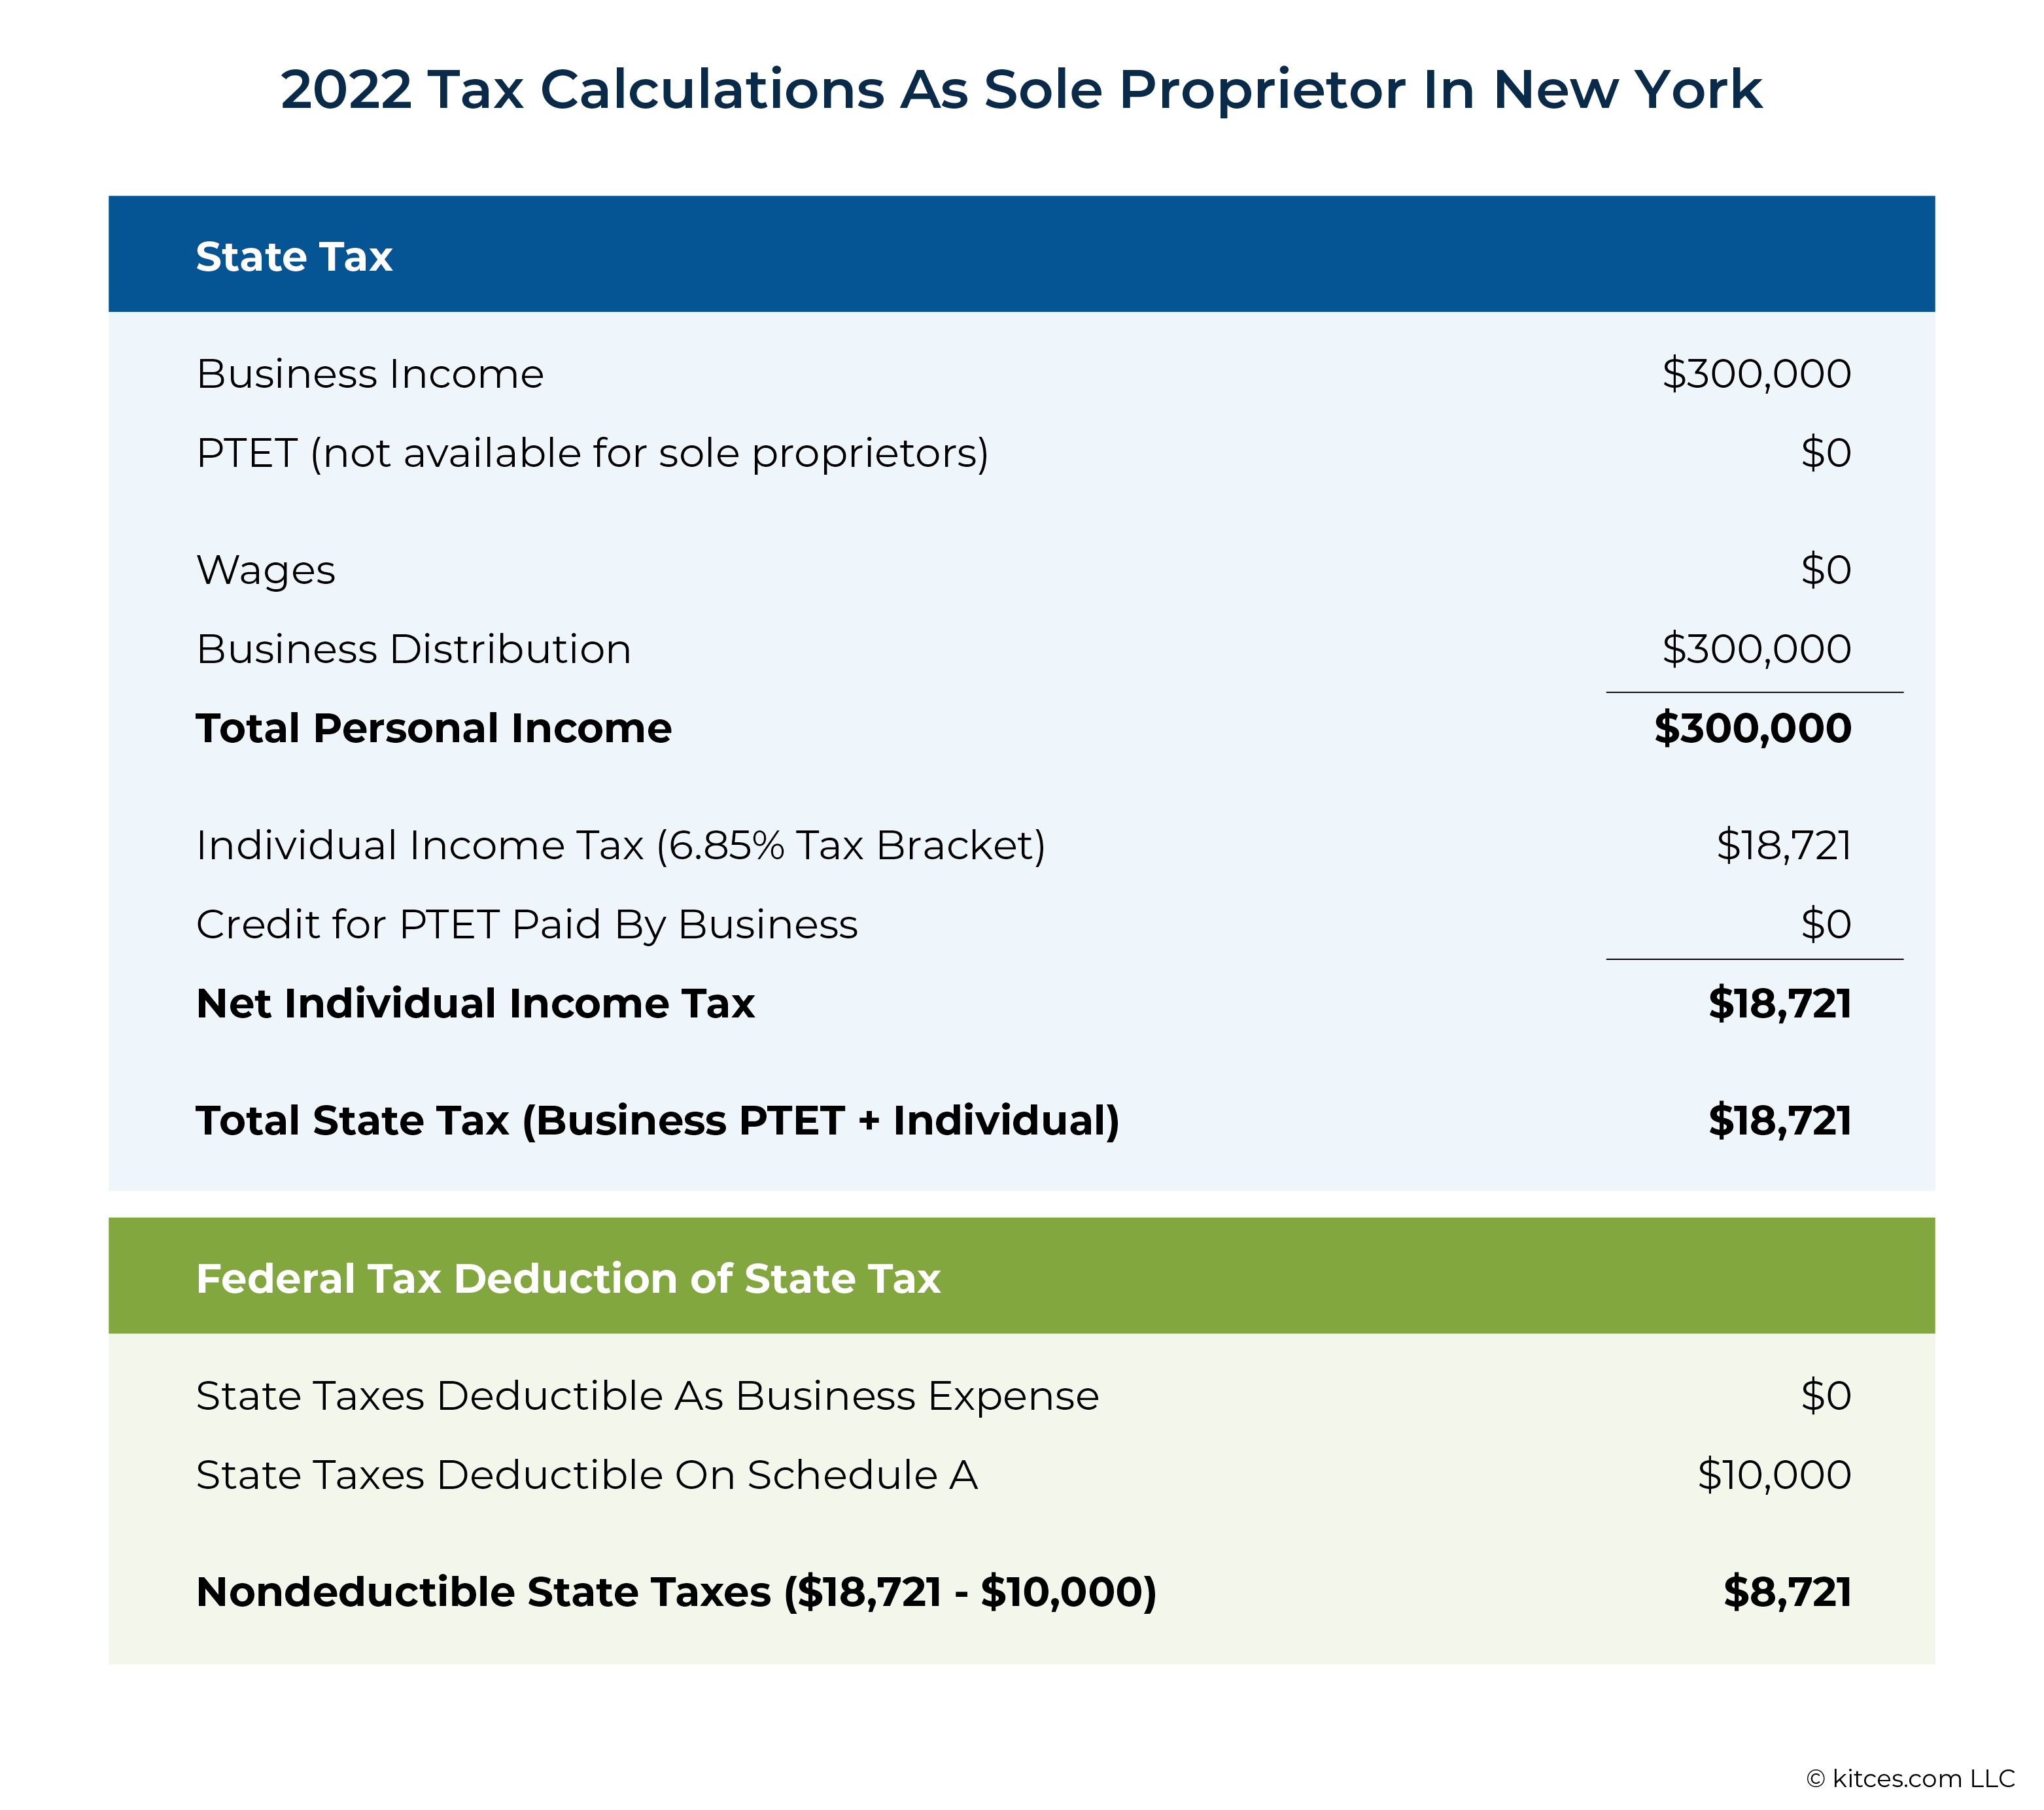Select the Individual Income Tax 6.85% row
Viewport: 2044px width, 1810px height.
[x=1021, y=846]
